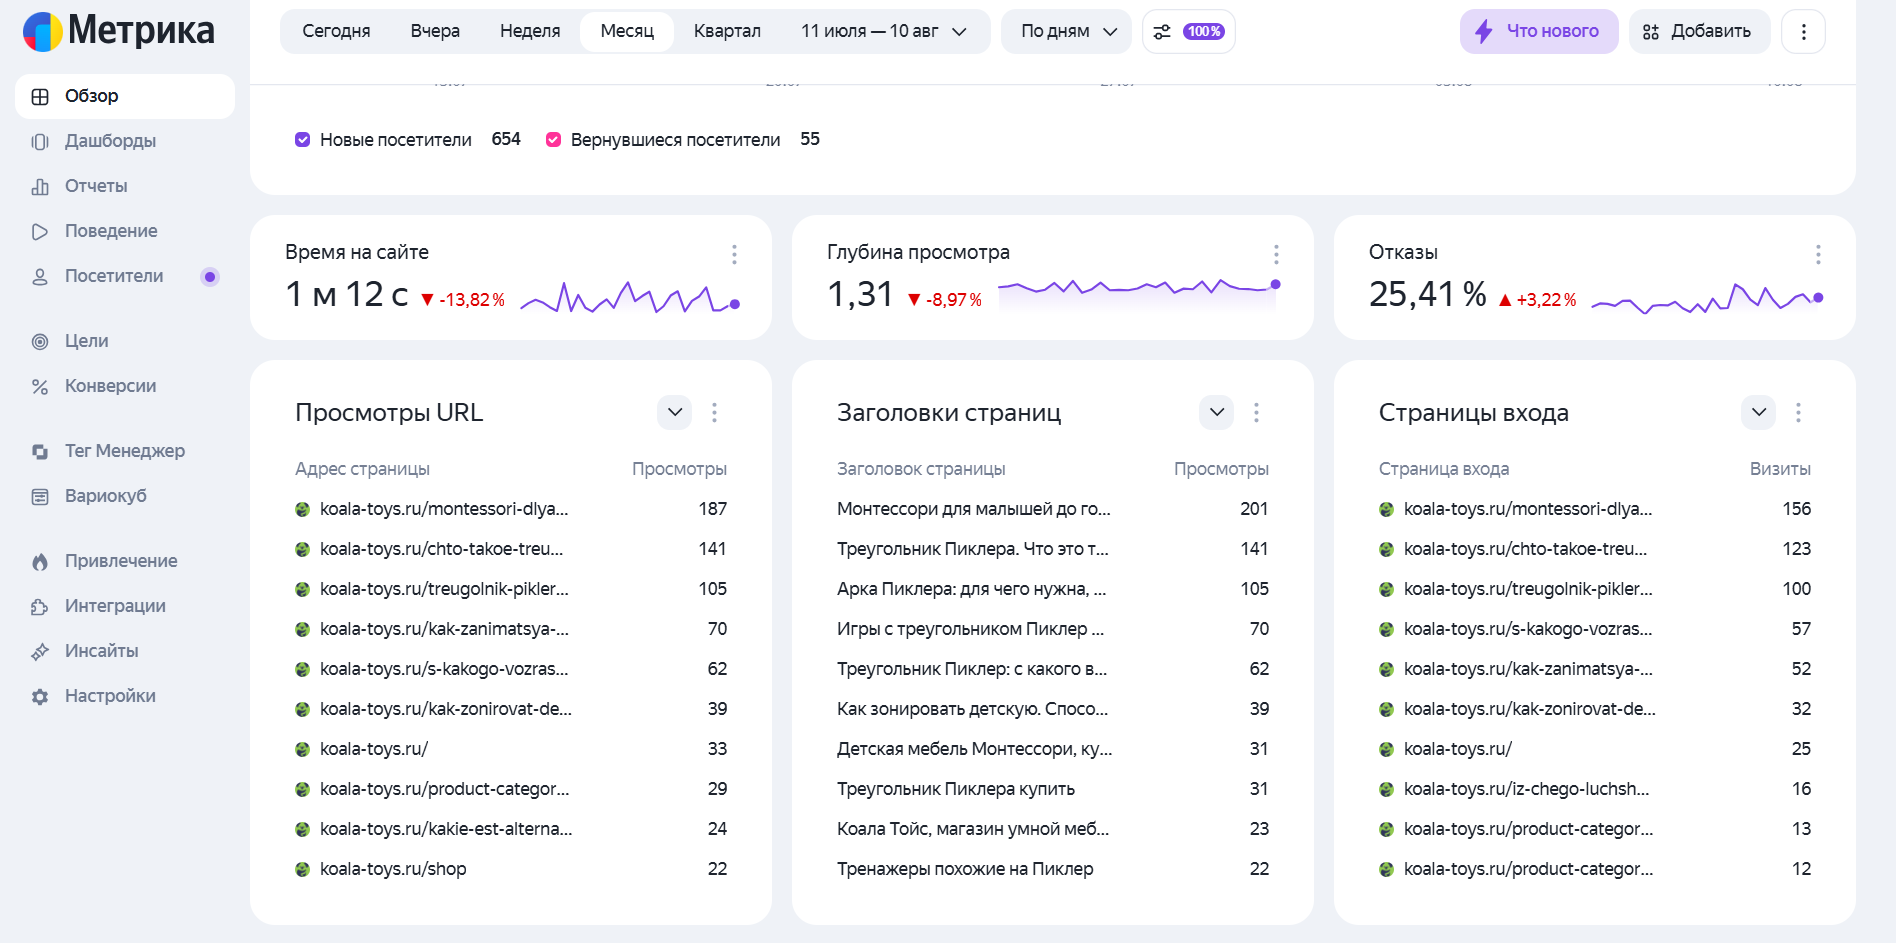Image resolution: width=1896 pixels, height=943 pixels.
Task: Expand the Просмотры URL dropdown chevron
Action: pyautogui.click(x=675, y=412)
